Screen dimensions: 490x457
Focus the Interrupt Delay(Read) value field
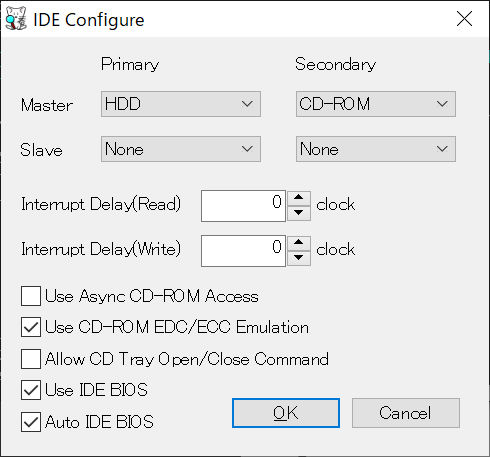pyautogui.click(x=243, y=206)
